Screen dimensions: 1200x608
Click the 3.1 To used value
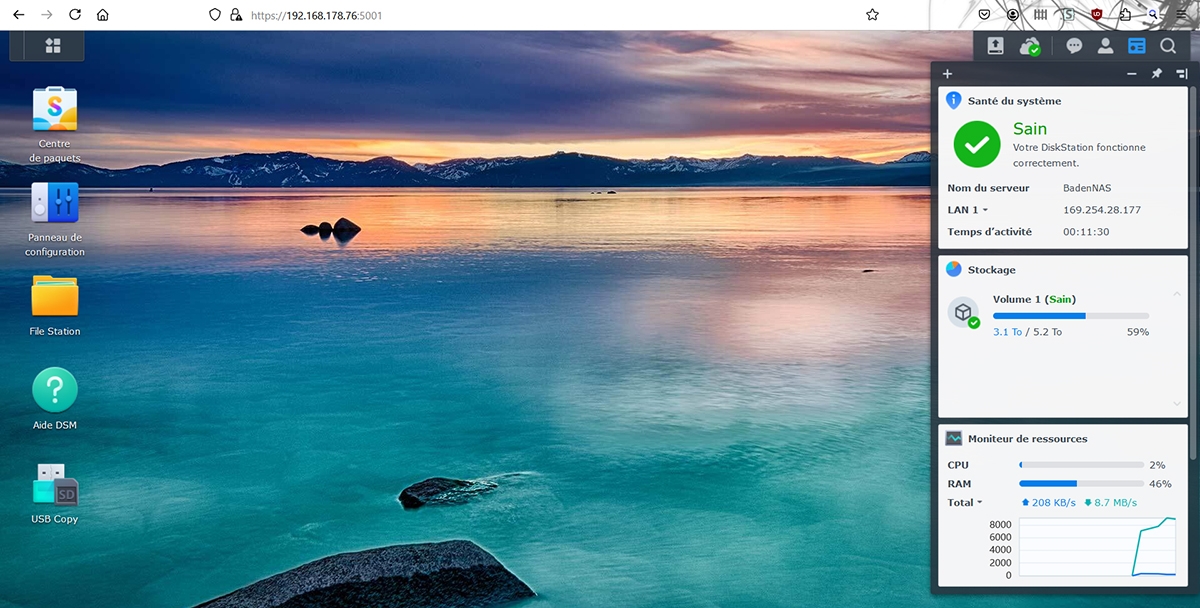[1007, 332]
